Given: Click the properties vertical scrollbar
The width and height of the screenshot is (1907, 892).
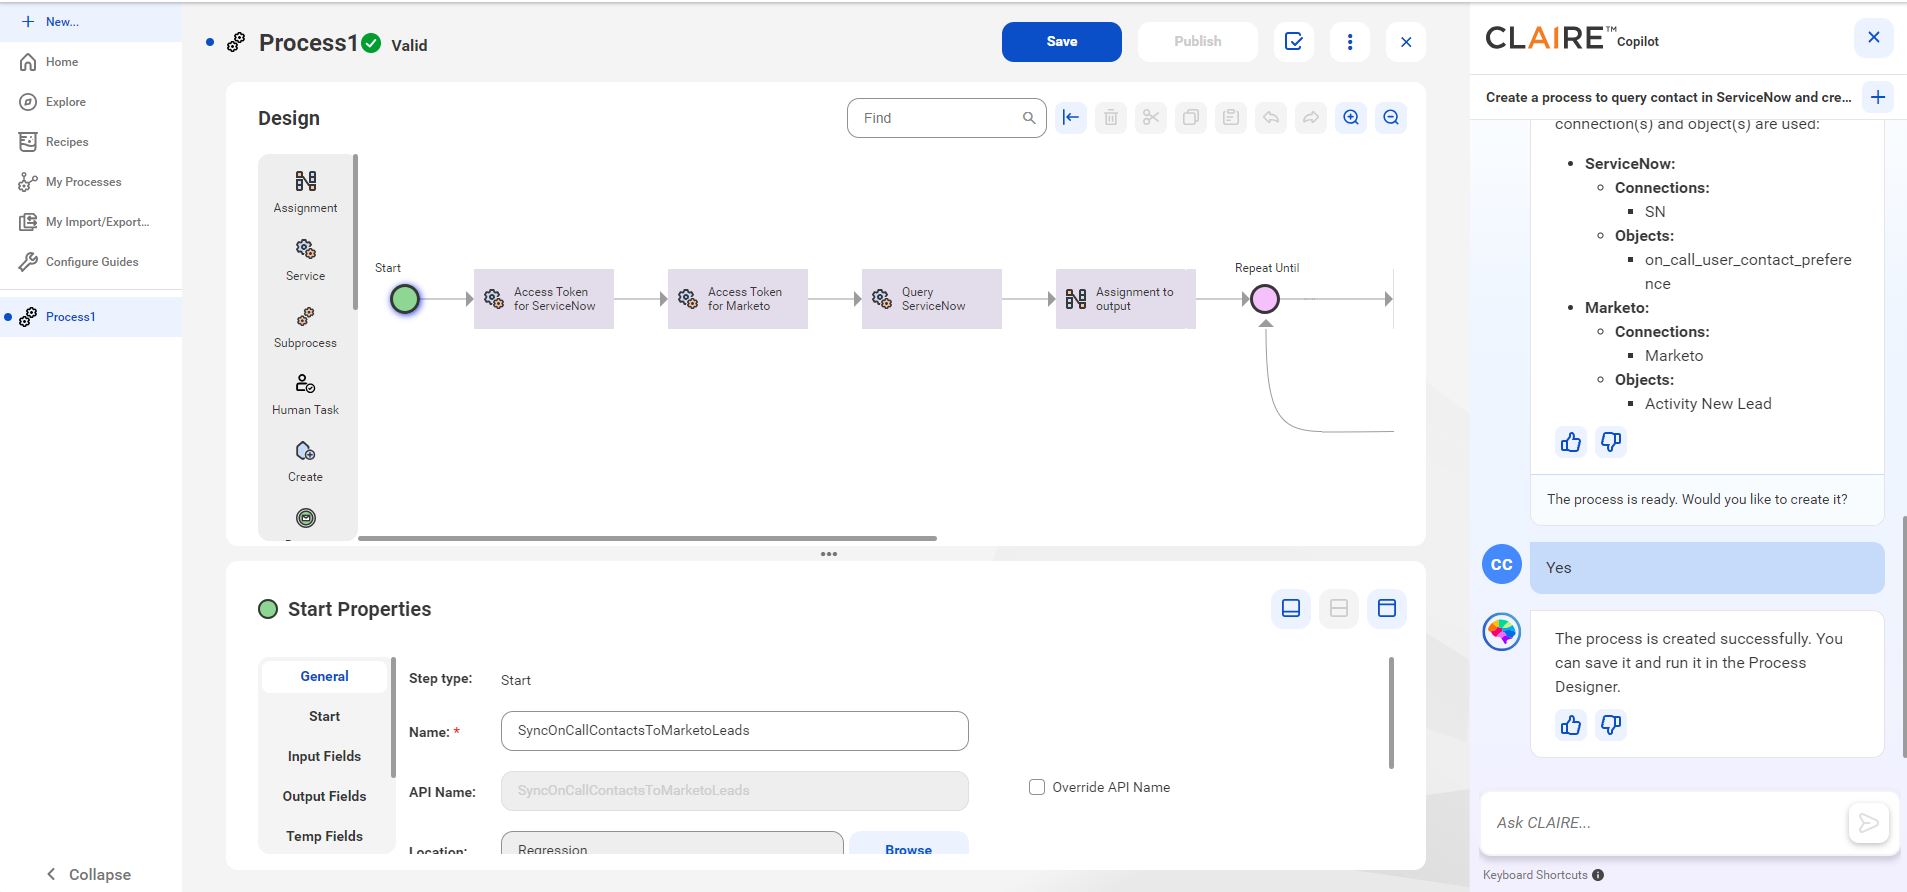Looking at the screenshot, I should (1391, 713).
